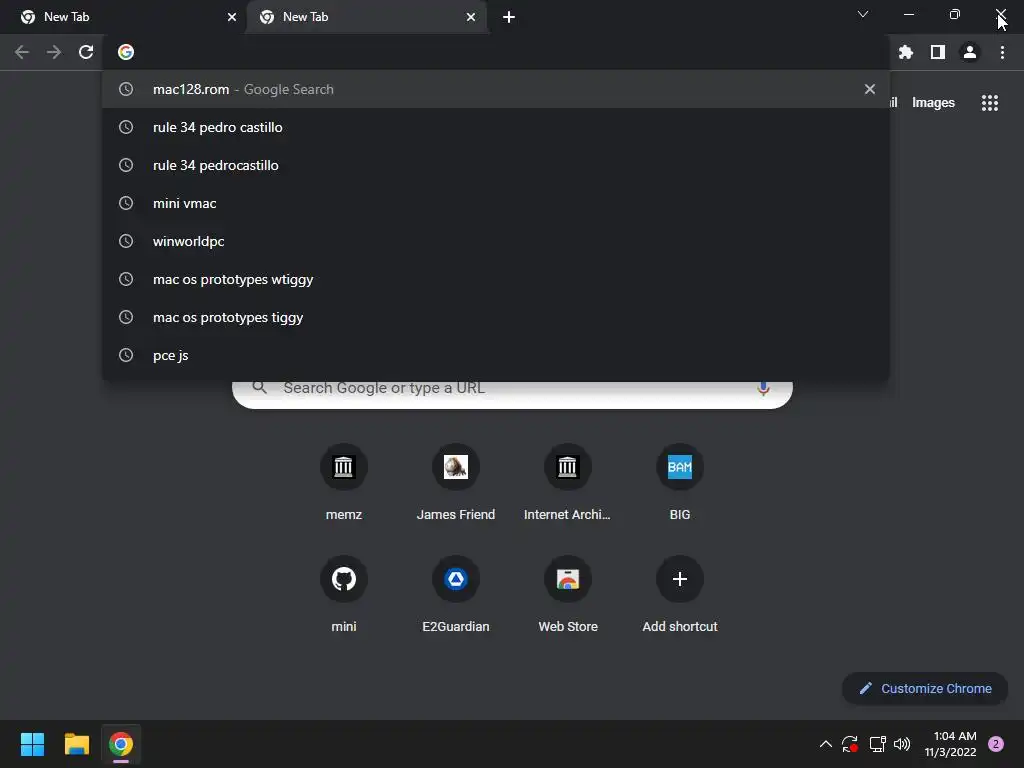The width and height of the screenshot is (1024, 768).
Task: Click the forward navigation arrow
Action: click(x=54, y=52)
